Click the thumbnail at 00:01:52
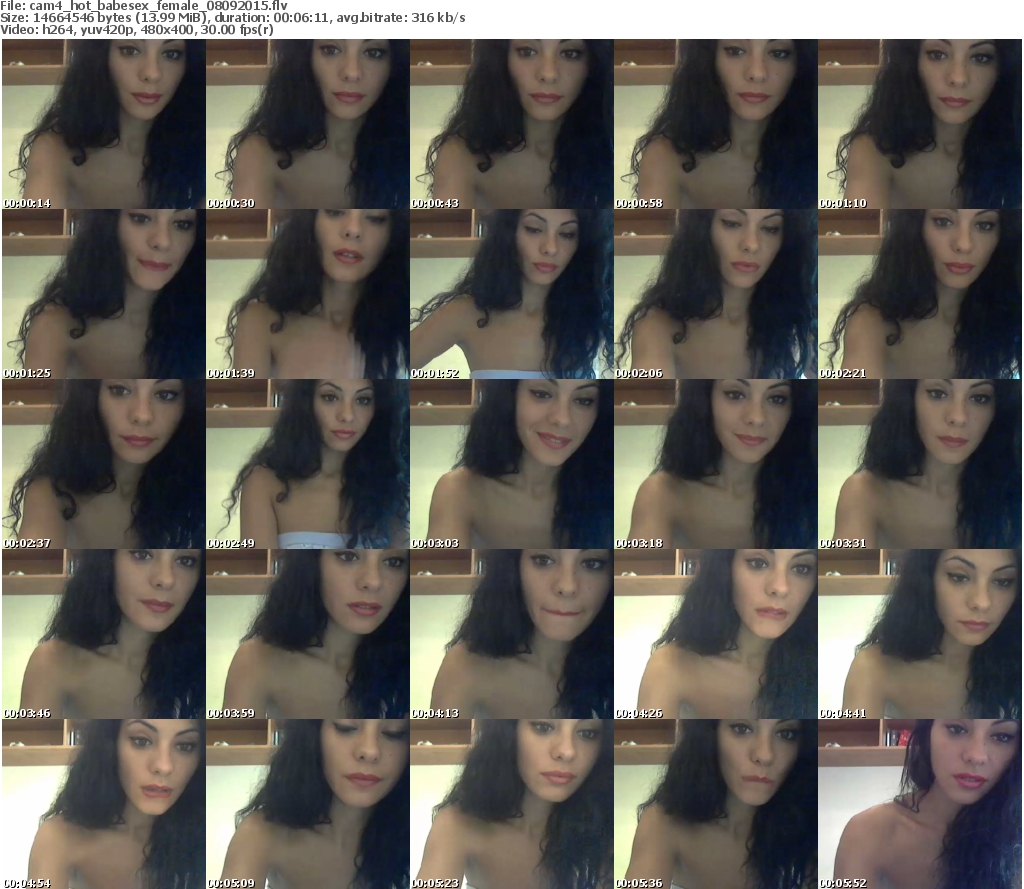1024x889 pixels. 511,294
